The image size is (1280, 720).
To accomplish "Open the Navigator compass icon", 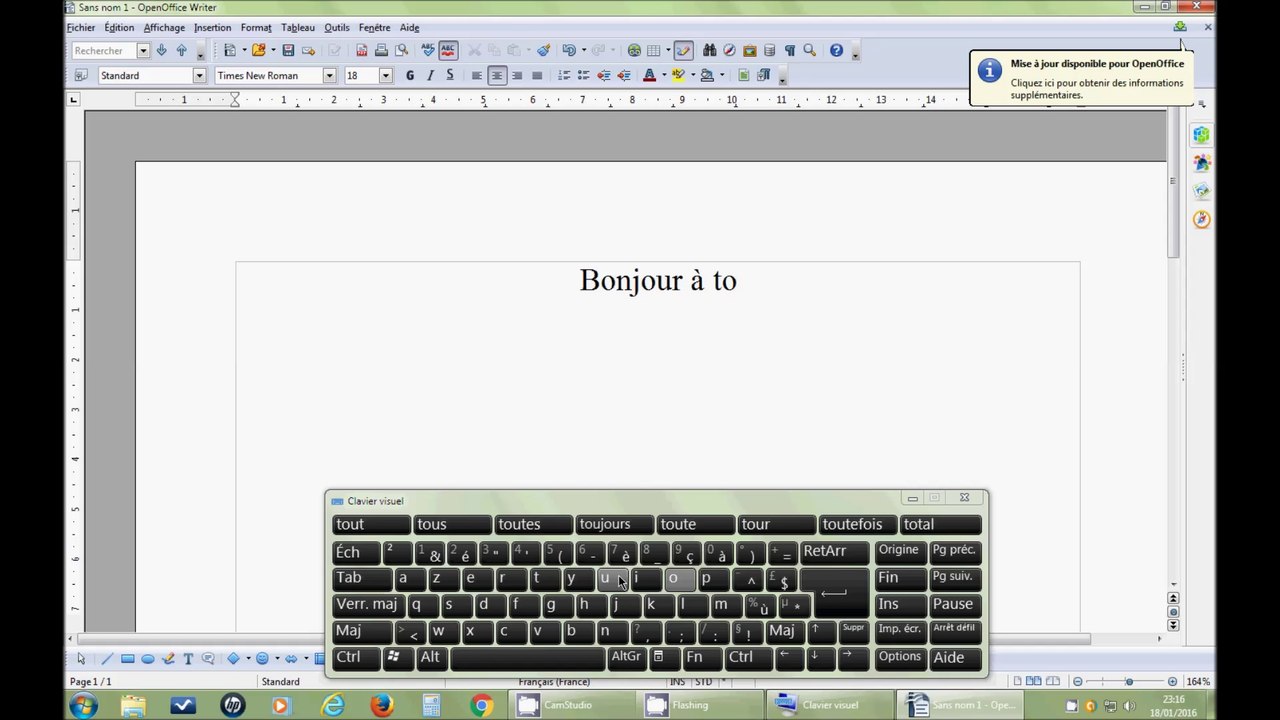I will tap(729, 50).
